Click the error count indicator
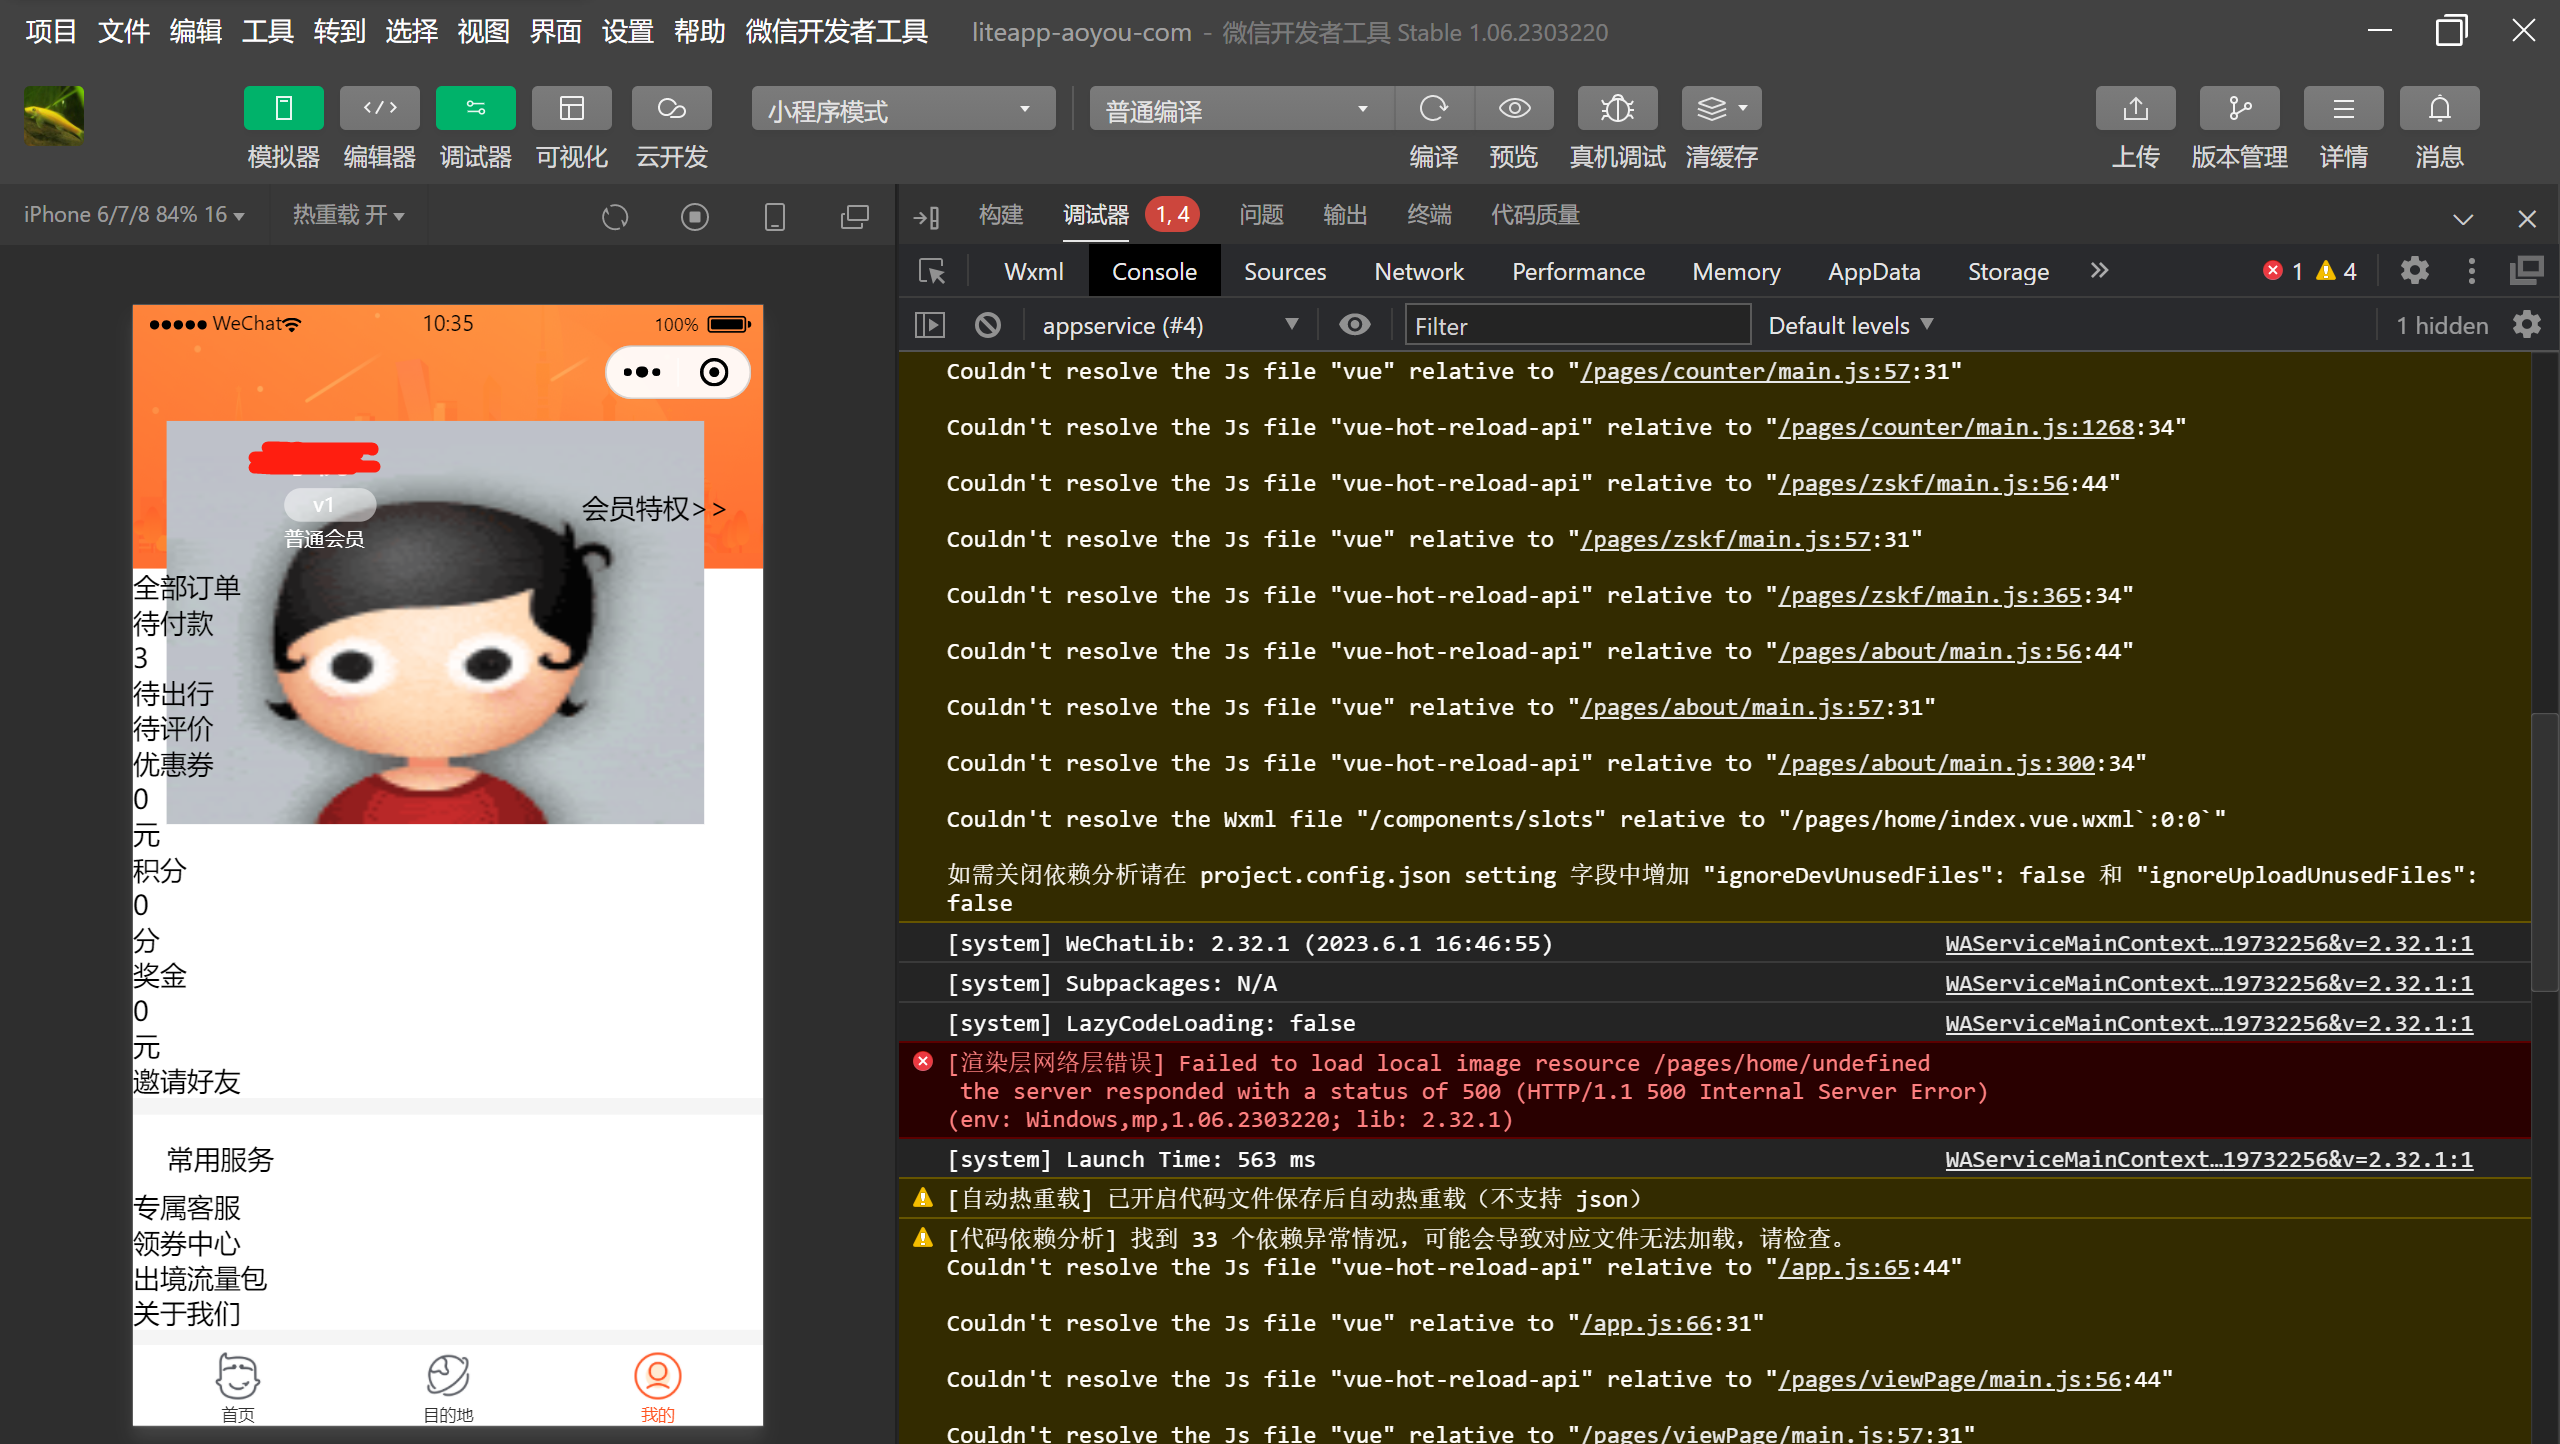2560x1444 pixels. pos(2283,271)
